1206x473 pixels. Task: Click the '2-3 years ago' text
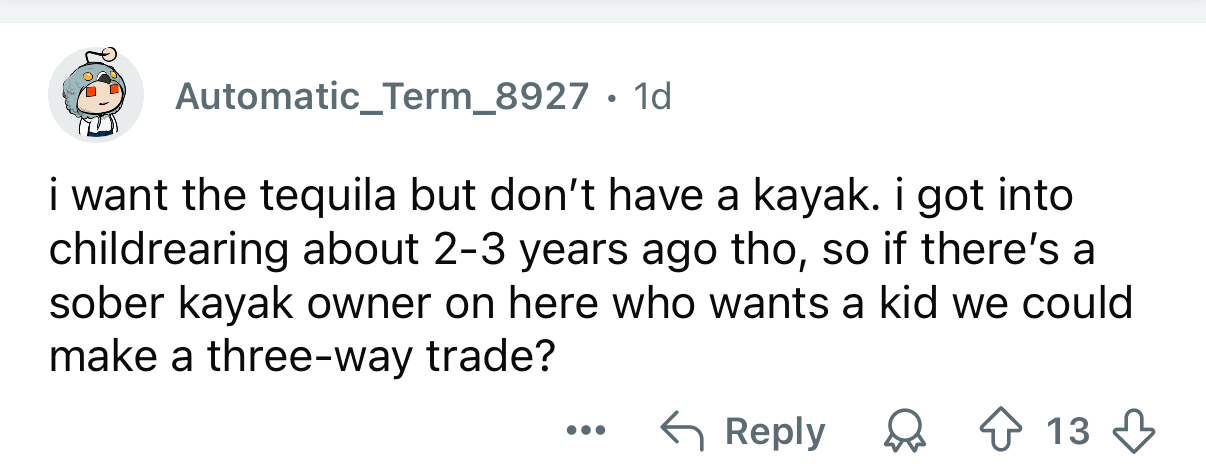(545, 250)
